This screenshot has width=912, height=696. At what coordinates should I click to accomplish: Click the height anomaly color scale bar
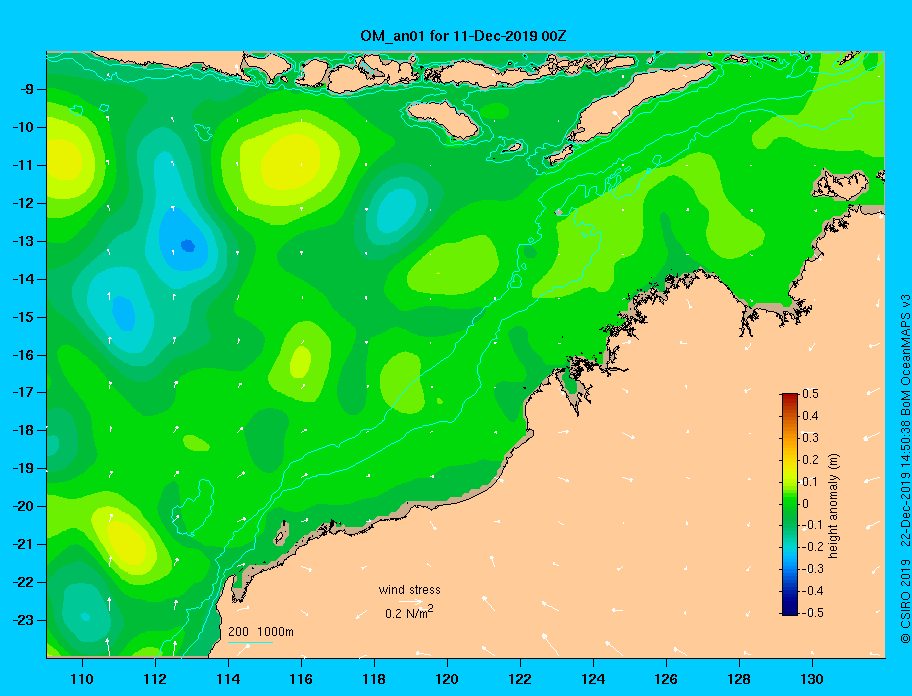coord(790,504)
